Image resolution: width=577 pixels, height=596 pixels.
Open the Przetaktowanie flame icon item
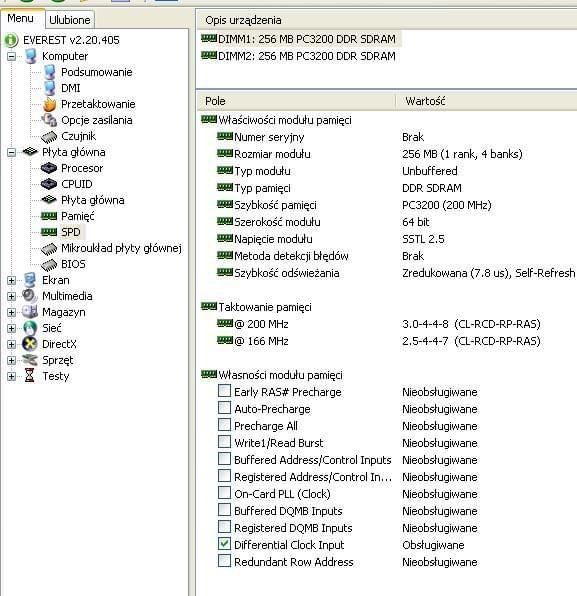pyautogui.click(x=49, y=104)
